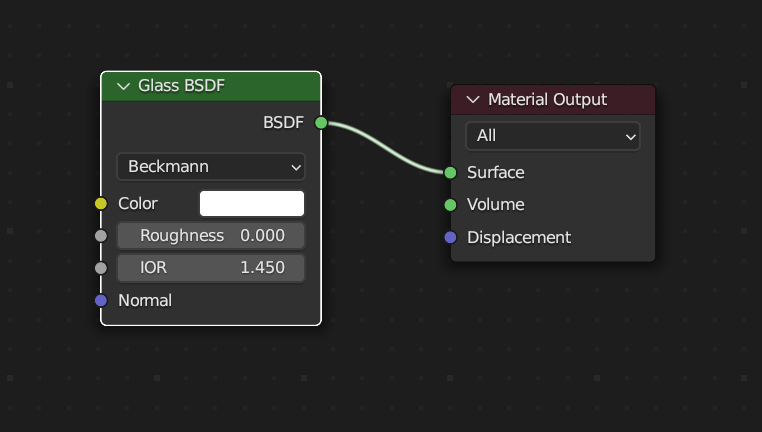Open the white Color swatch picker
The height and width of the screenshot is (432, 762).
(x=252, y=204)
